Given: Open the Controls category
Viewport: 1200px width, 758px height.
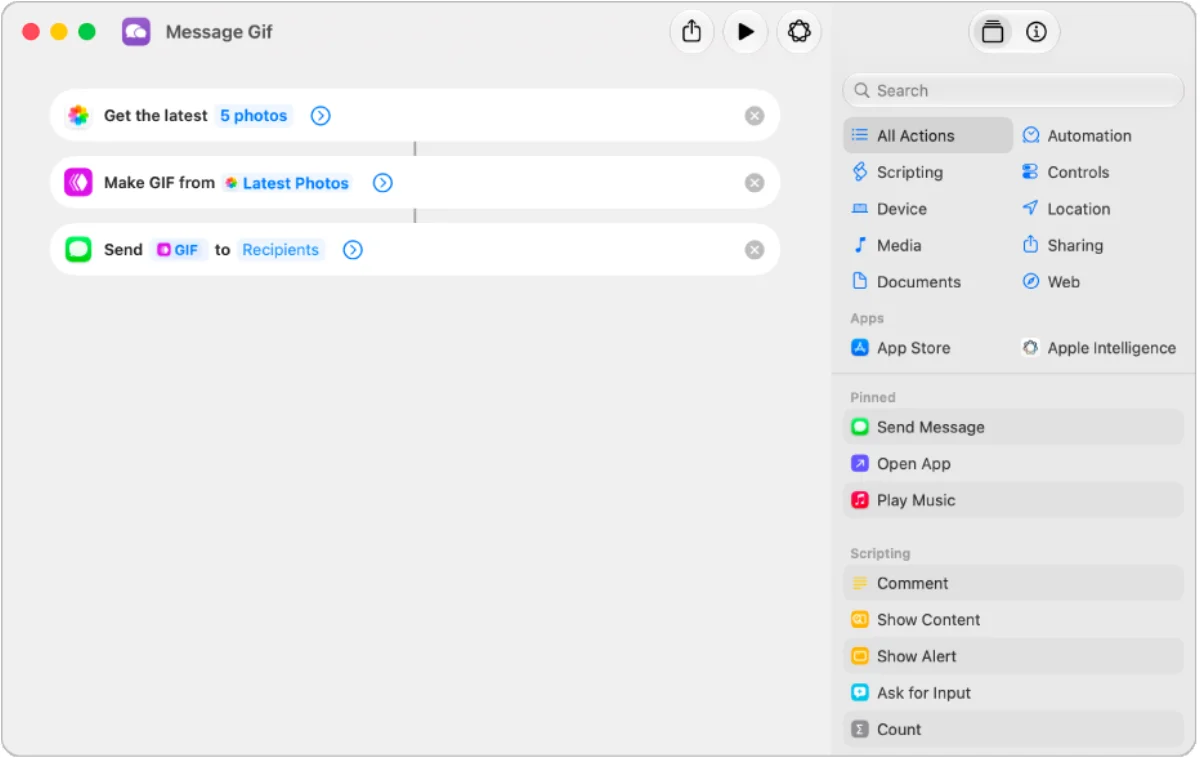Looking at the screenshot, I should (1065, 172).
